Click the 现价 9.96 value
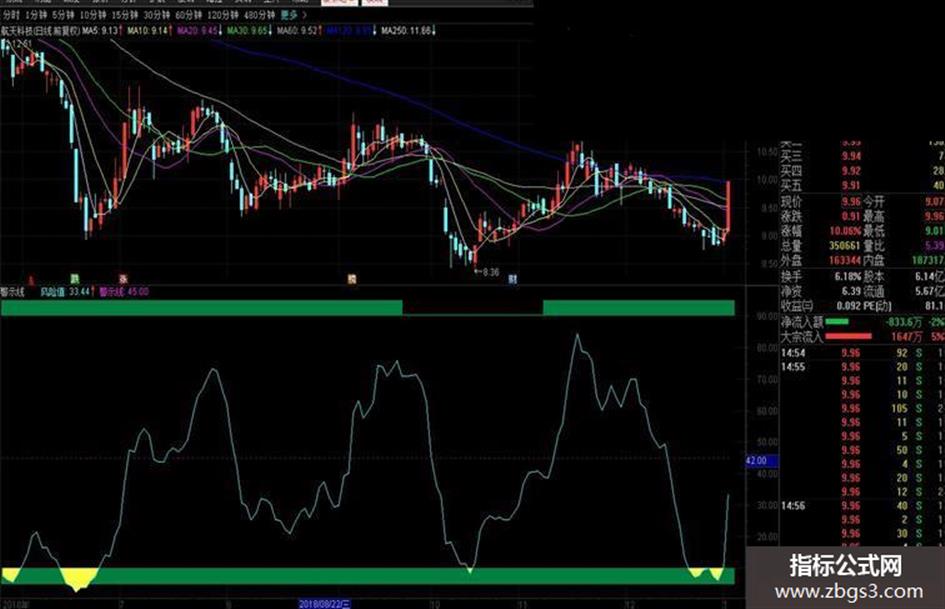This screenshot has height=609, width=945. pos(851,201)
